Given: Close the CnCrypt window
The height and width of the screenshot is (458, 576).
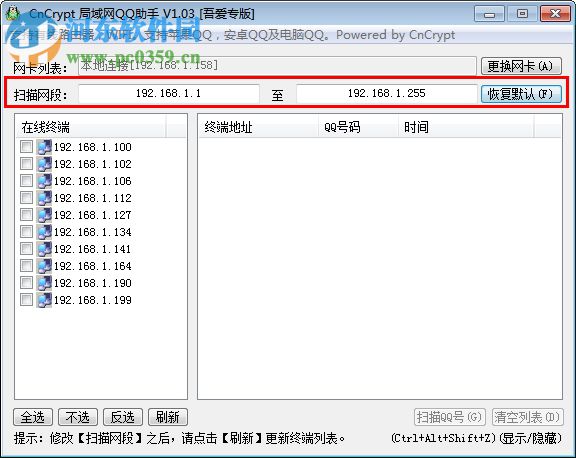Looking at the screenshot, I should 555,14.
